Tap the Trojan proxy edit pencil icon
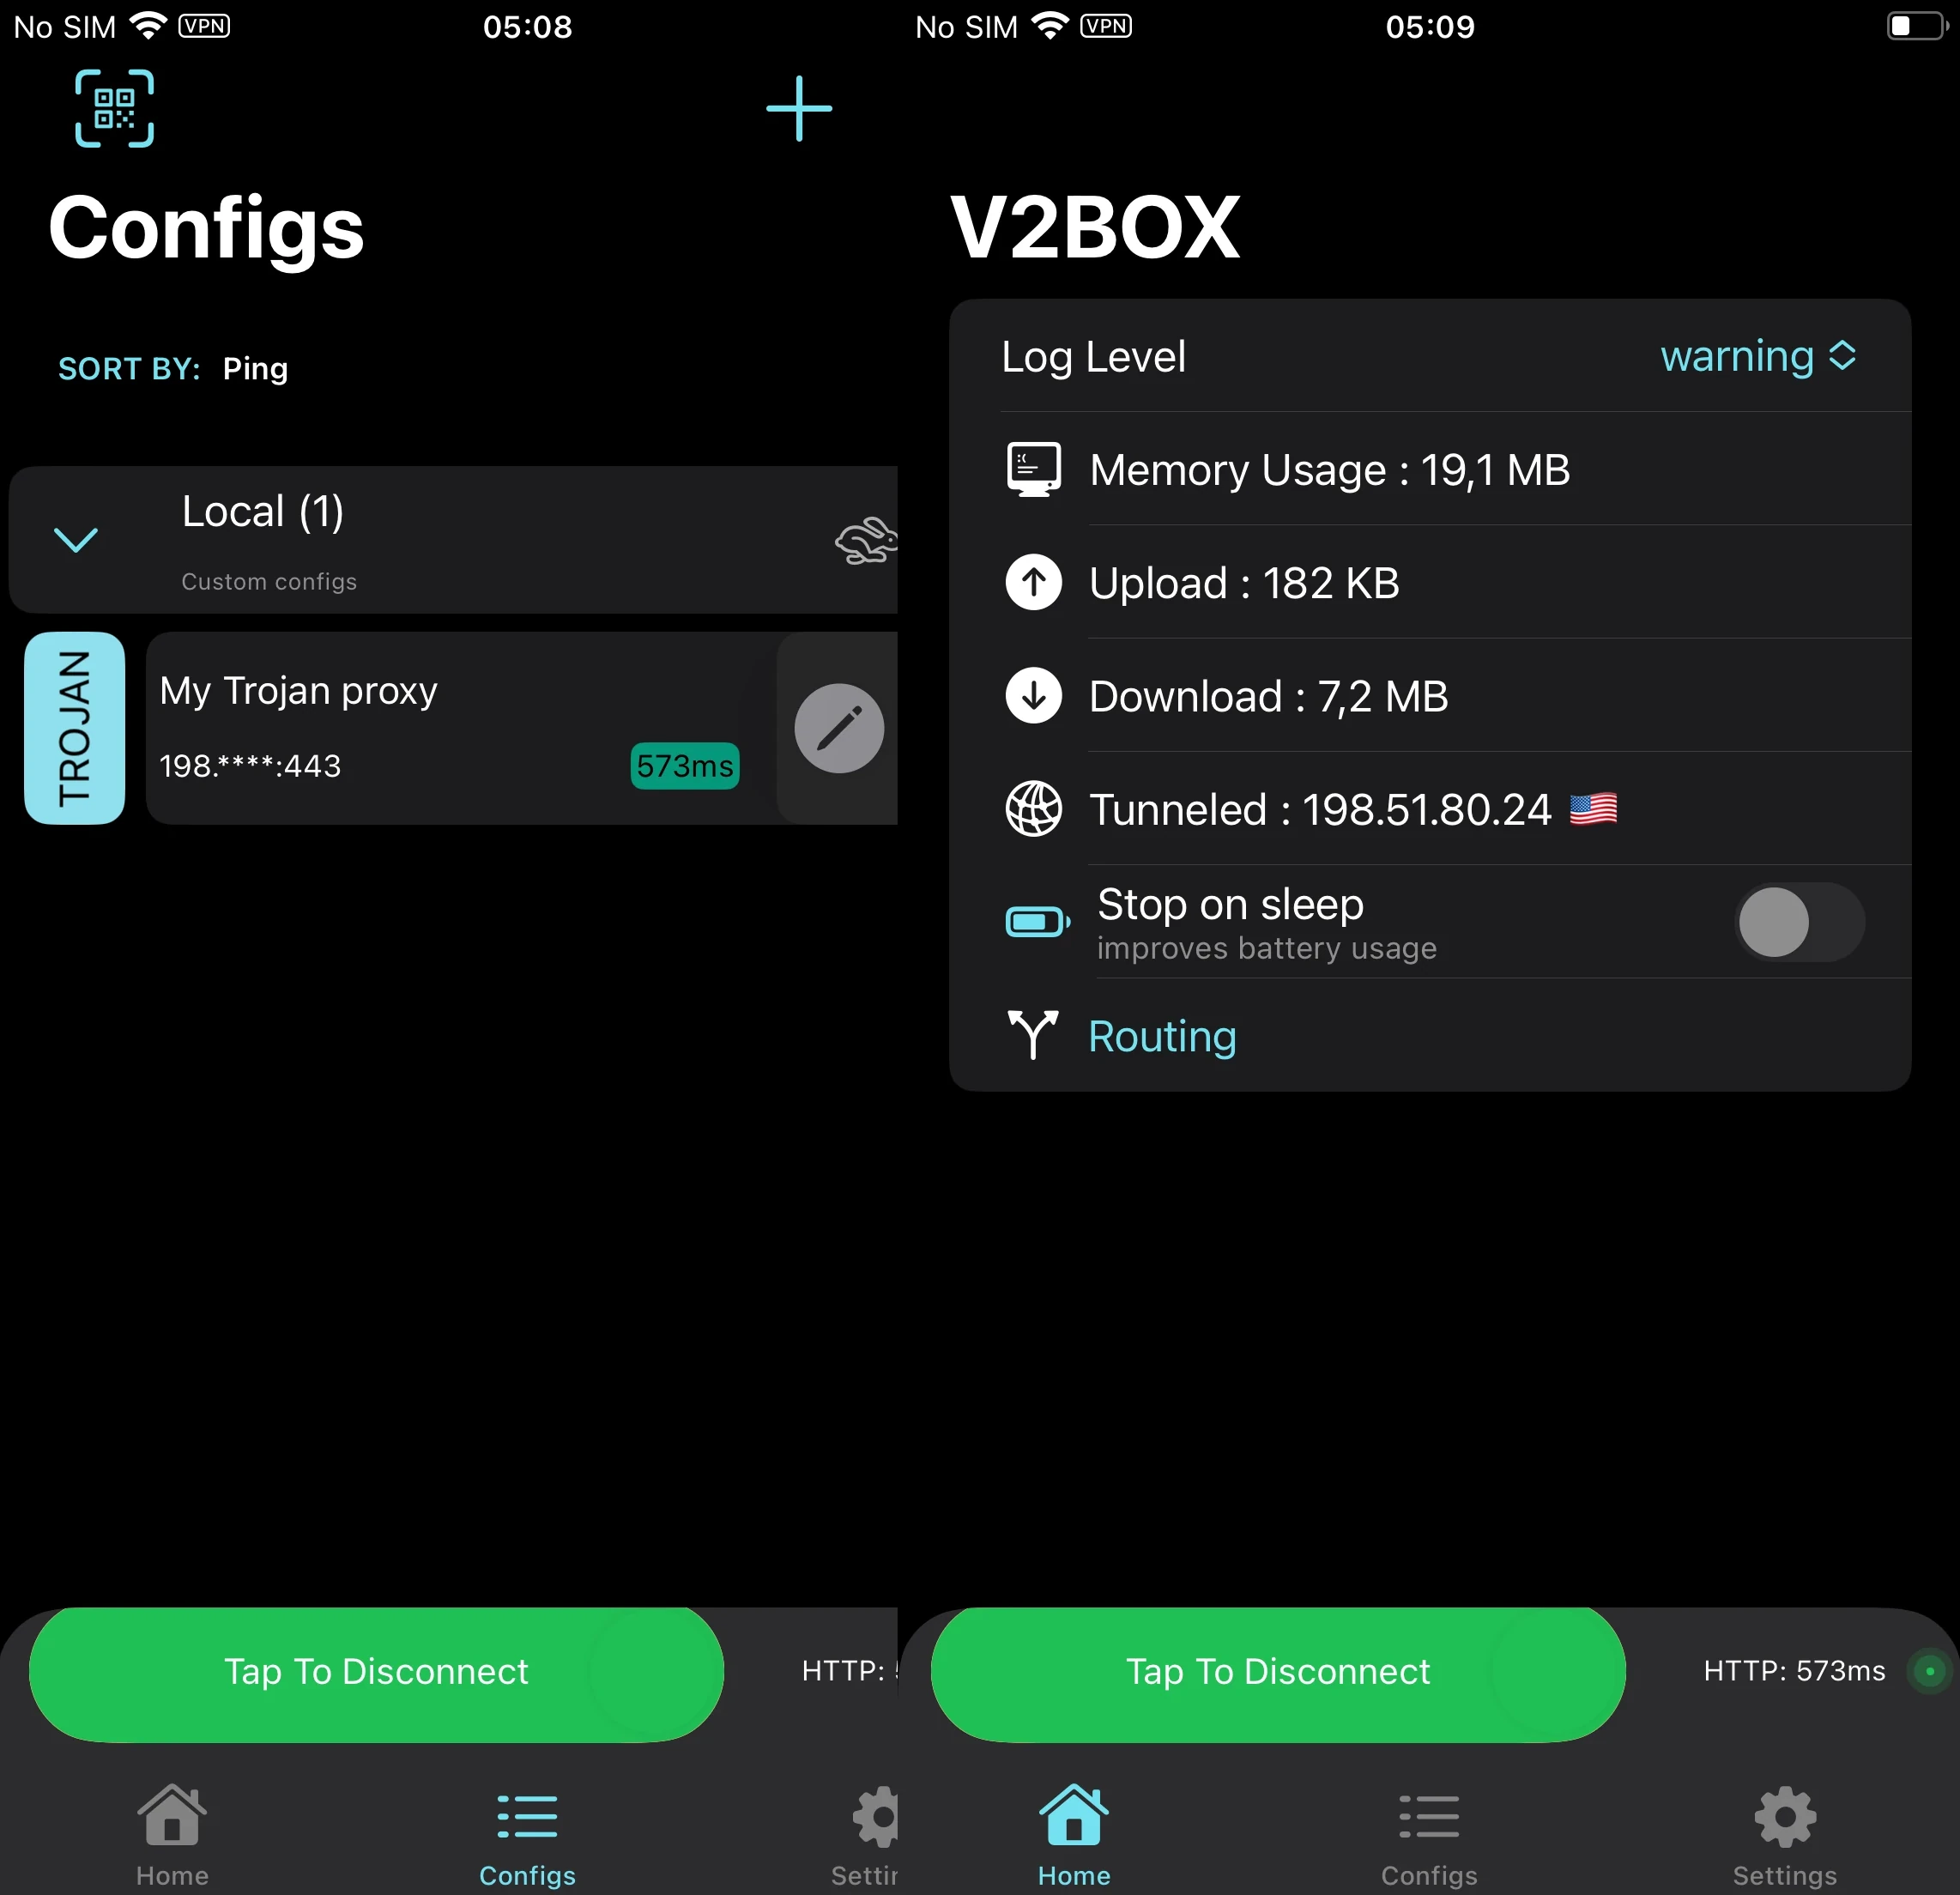 coord(838,728)
